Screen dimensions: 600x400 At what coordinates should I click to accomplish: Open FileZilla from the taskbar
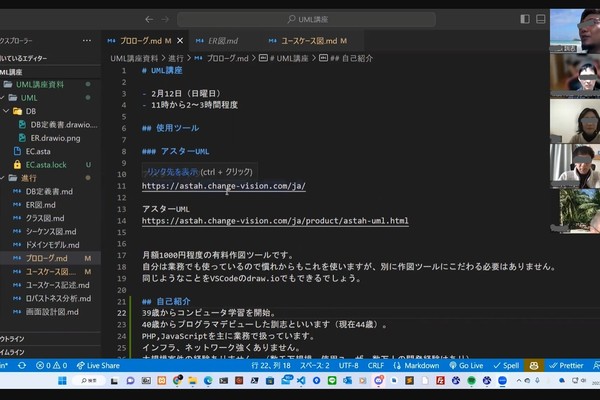(440, 380)
